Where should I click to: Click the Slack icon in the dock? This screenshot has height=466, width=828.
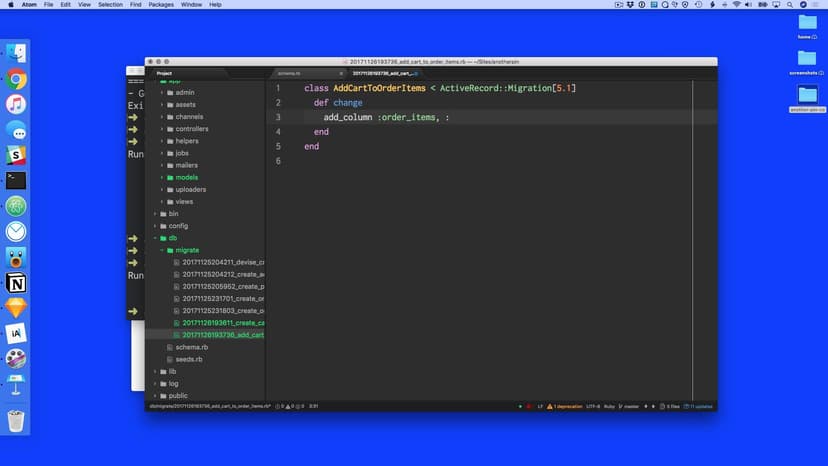pos(16,156)
